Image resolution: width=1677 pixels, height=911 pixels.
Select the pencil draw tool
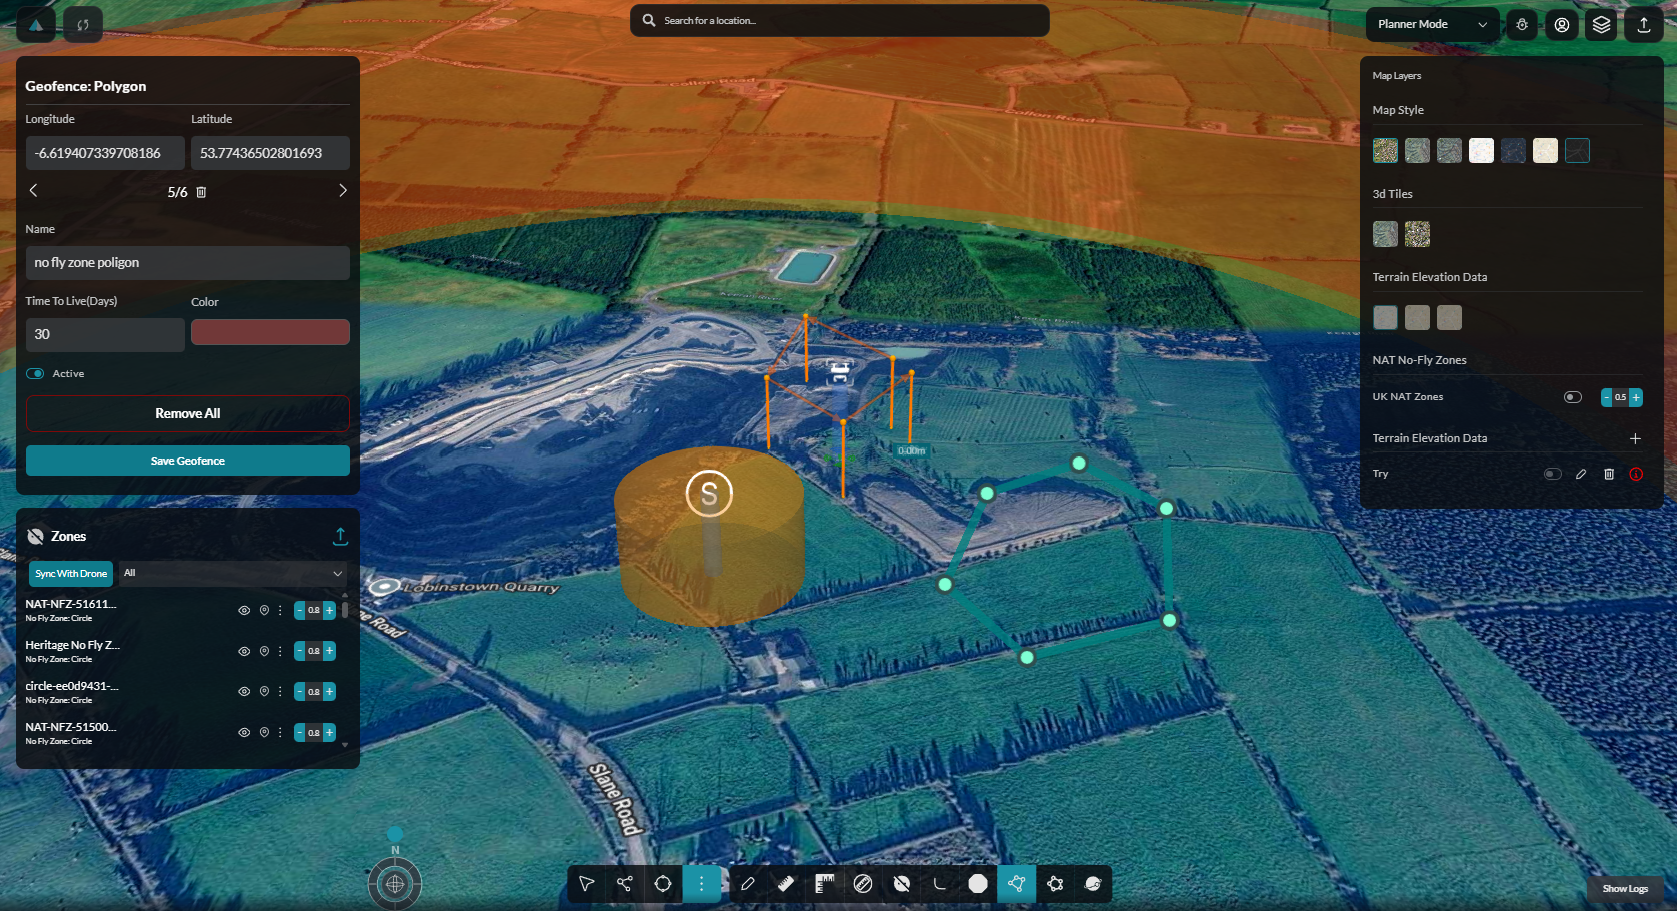(x=748, y=884)
